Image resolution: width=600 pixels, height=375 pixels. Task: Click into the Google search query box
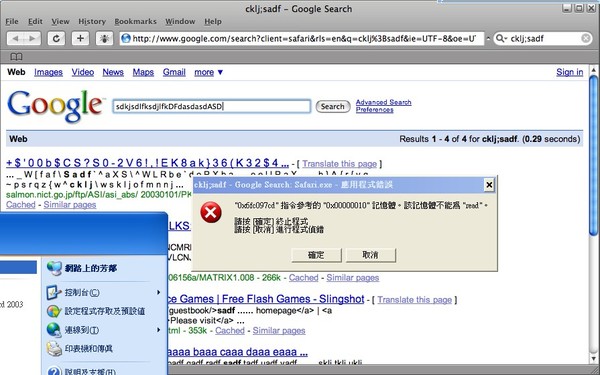212,106
